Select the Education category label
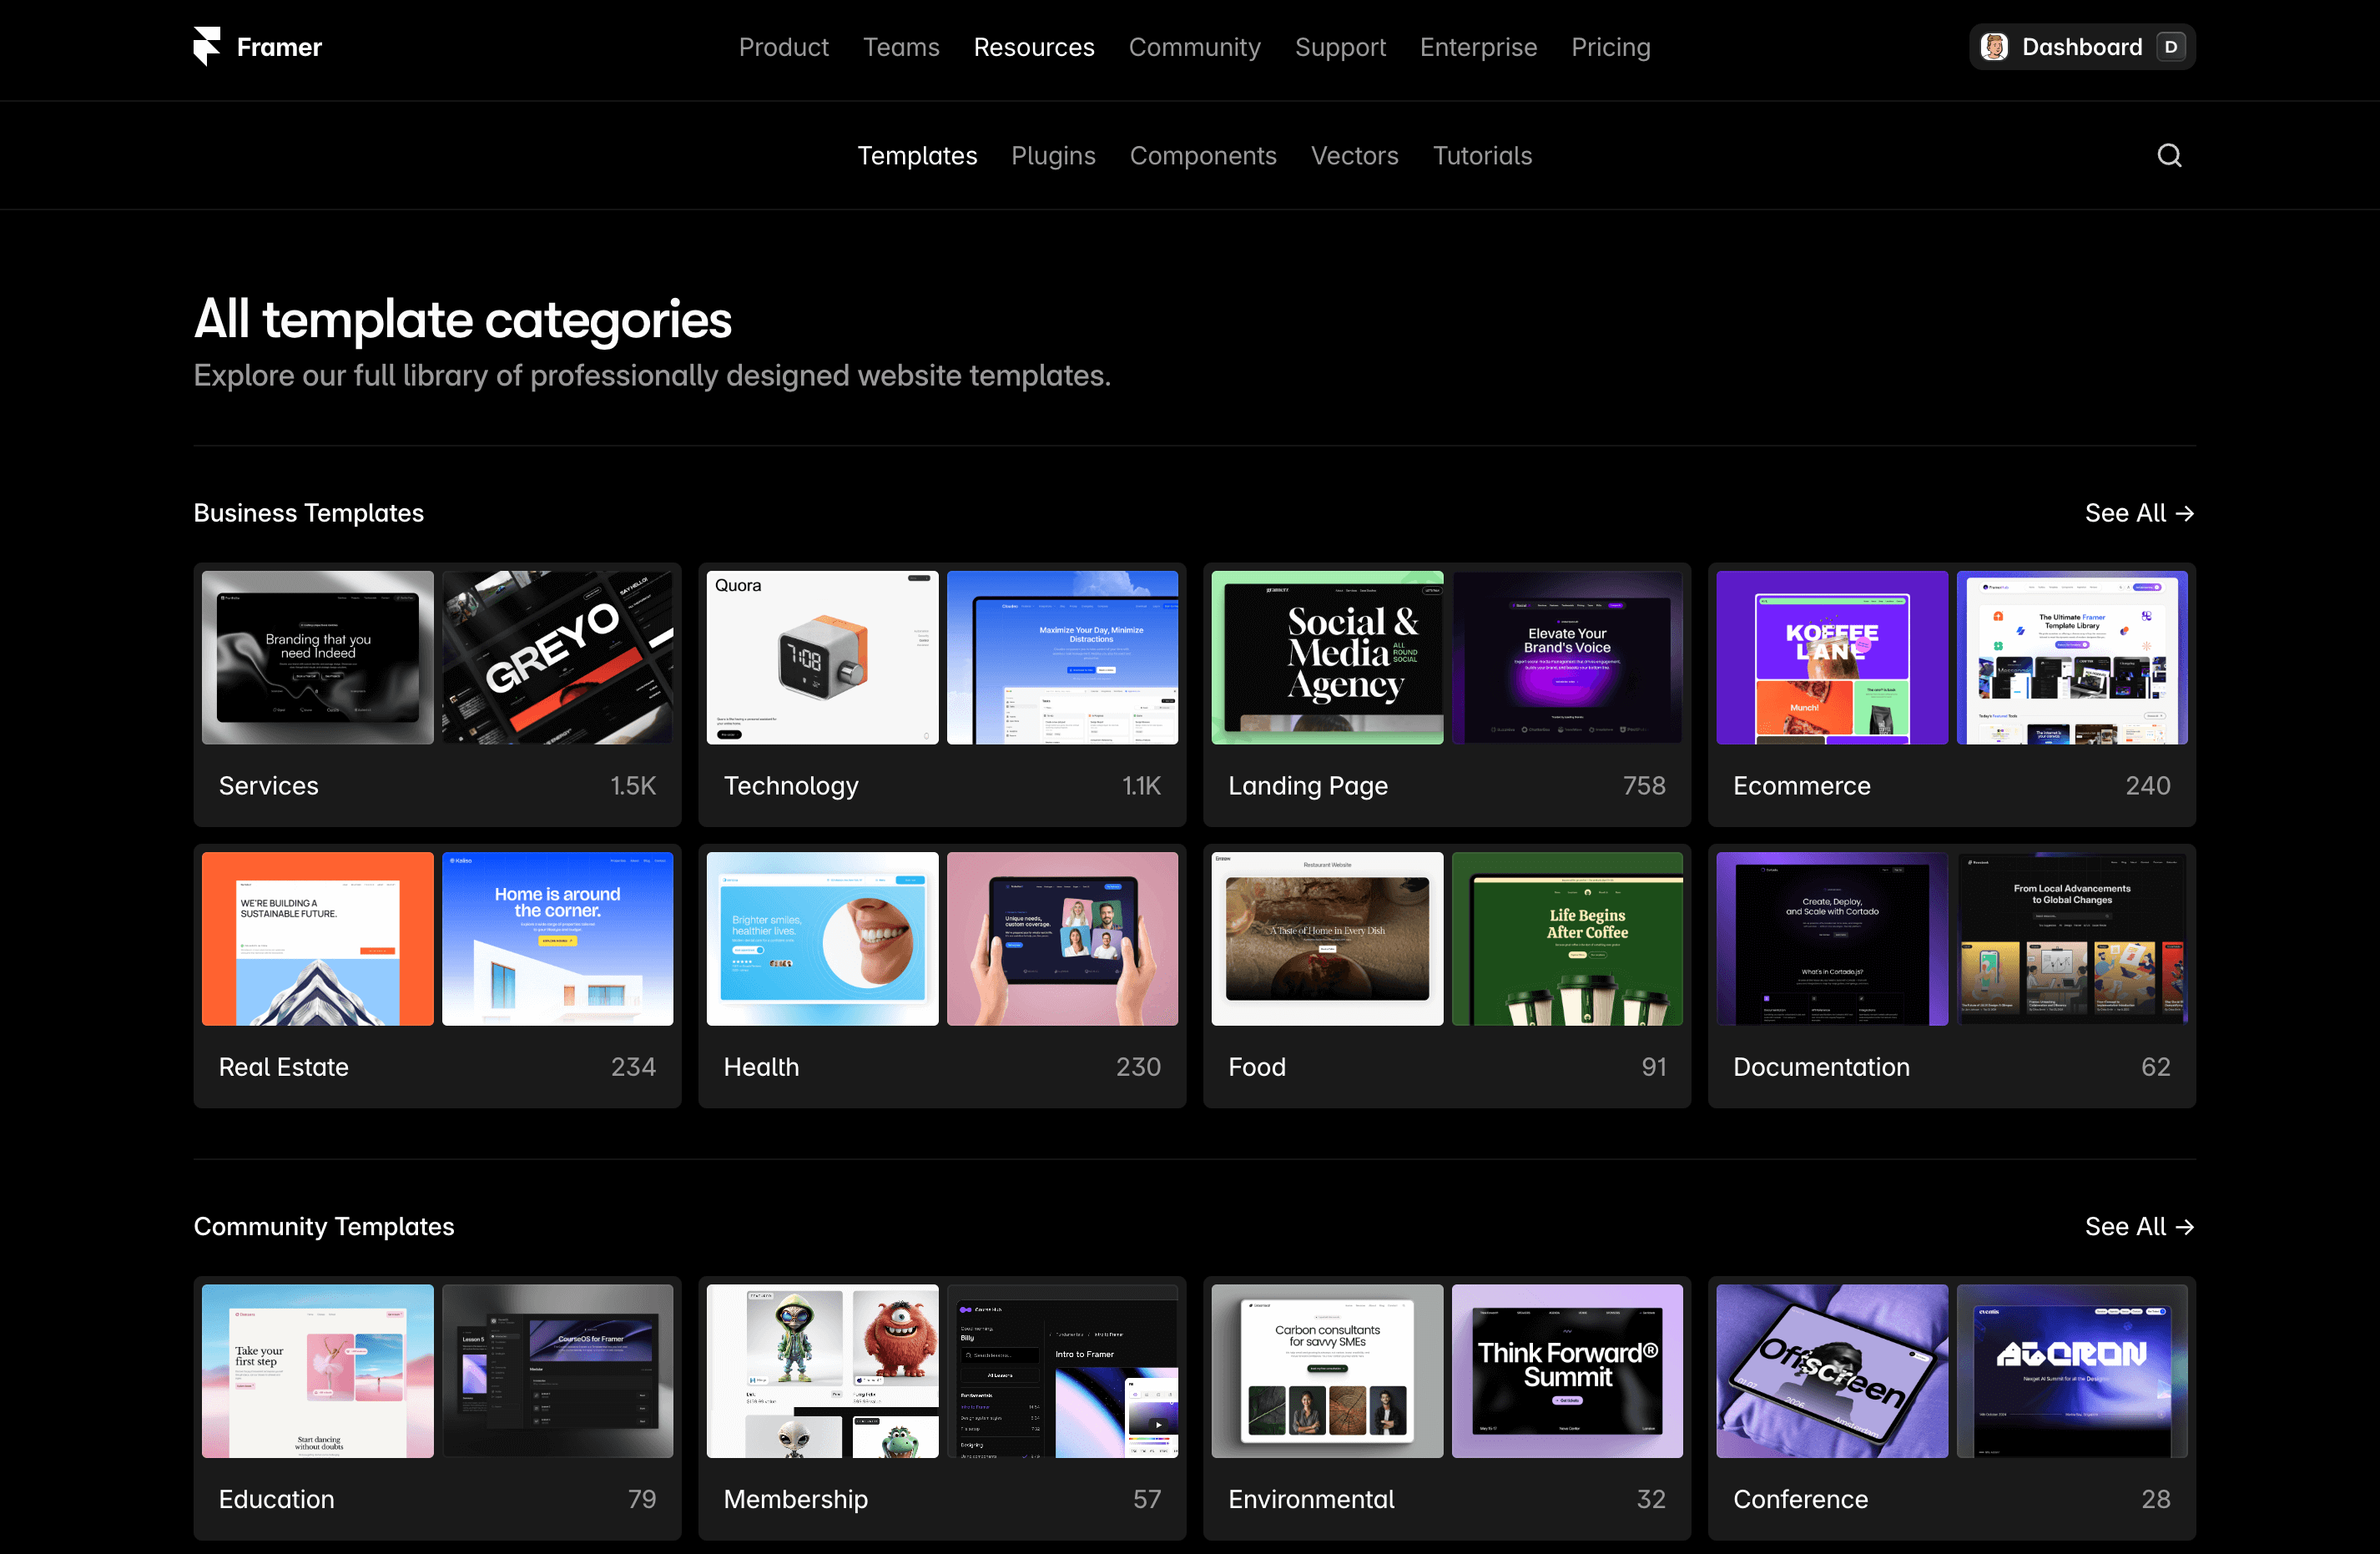The image size is (2380, 1554). click(276, 1499)
